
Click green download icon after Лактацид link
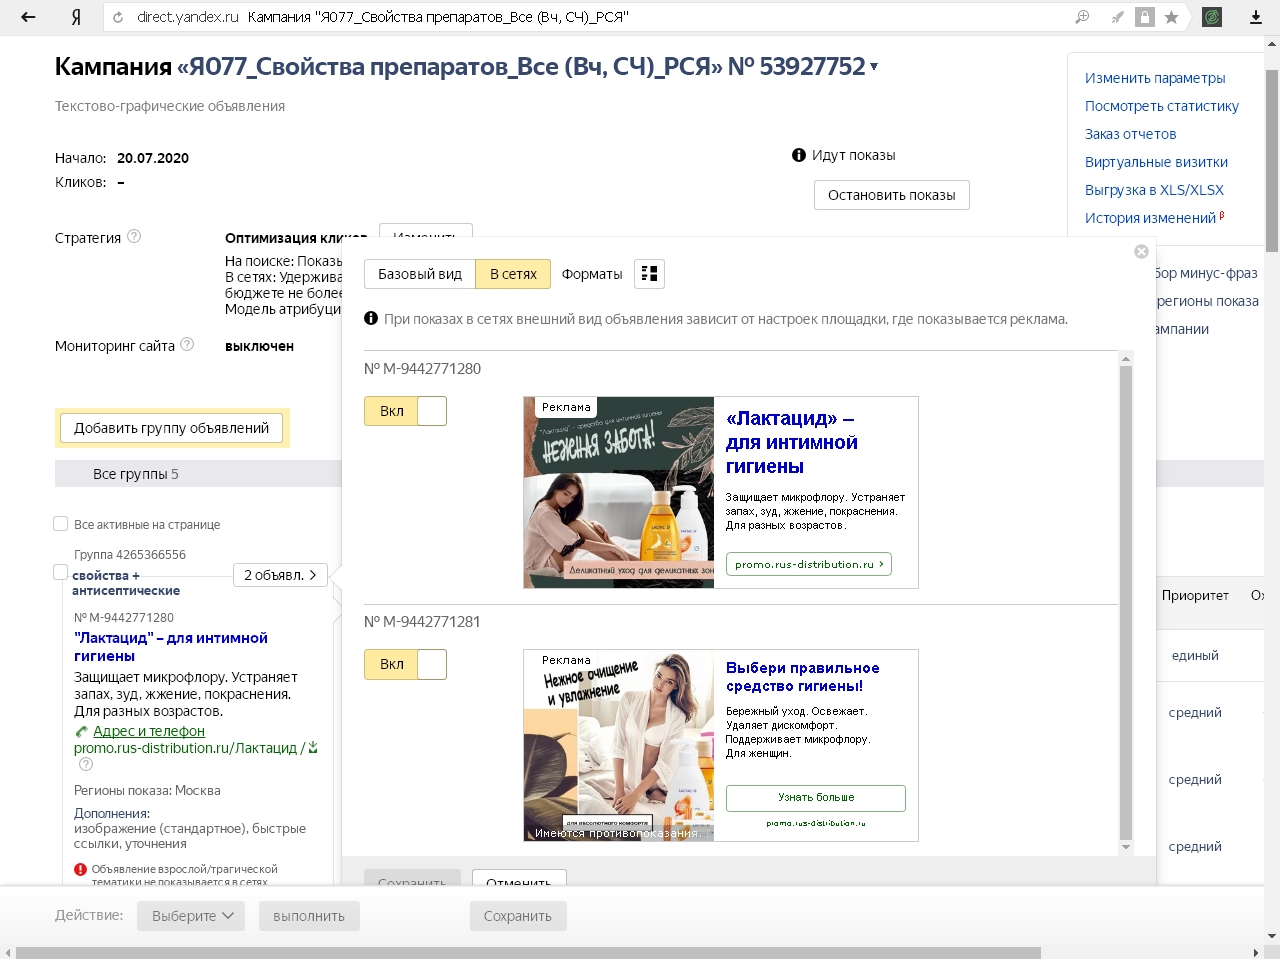pos(313,748)
